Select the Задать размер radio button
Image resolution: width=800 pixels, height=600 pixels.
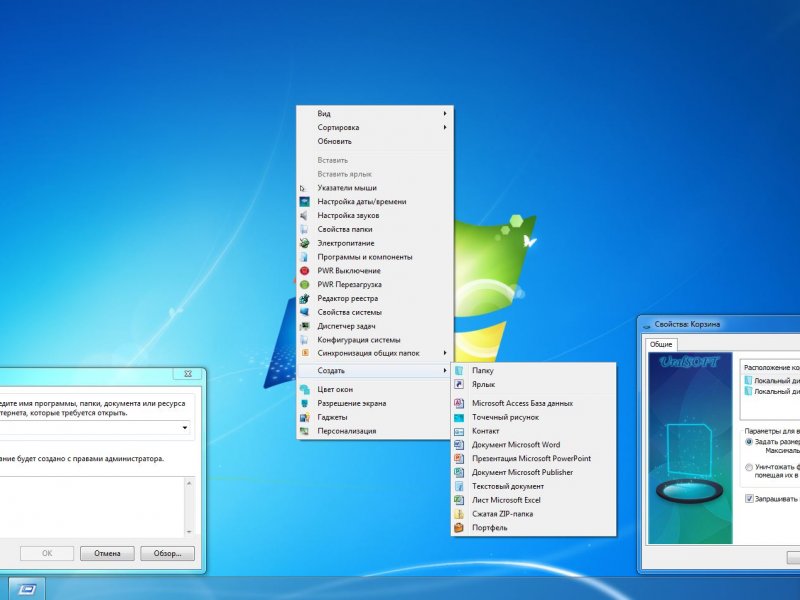click(748, 442)
